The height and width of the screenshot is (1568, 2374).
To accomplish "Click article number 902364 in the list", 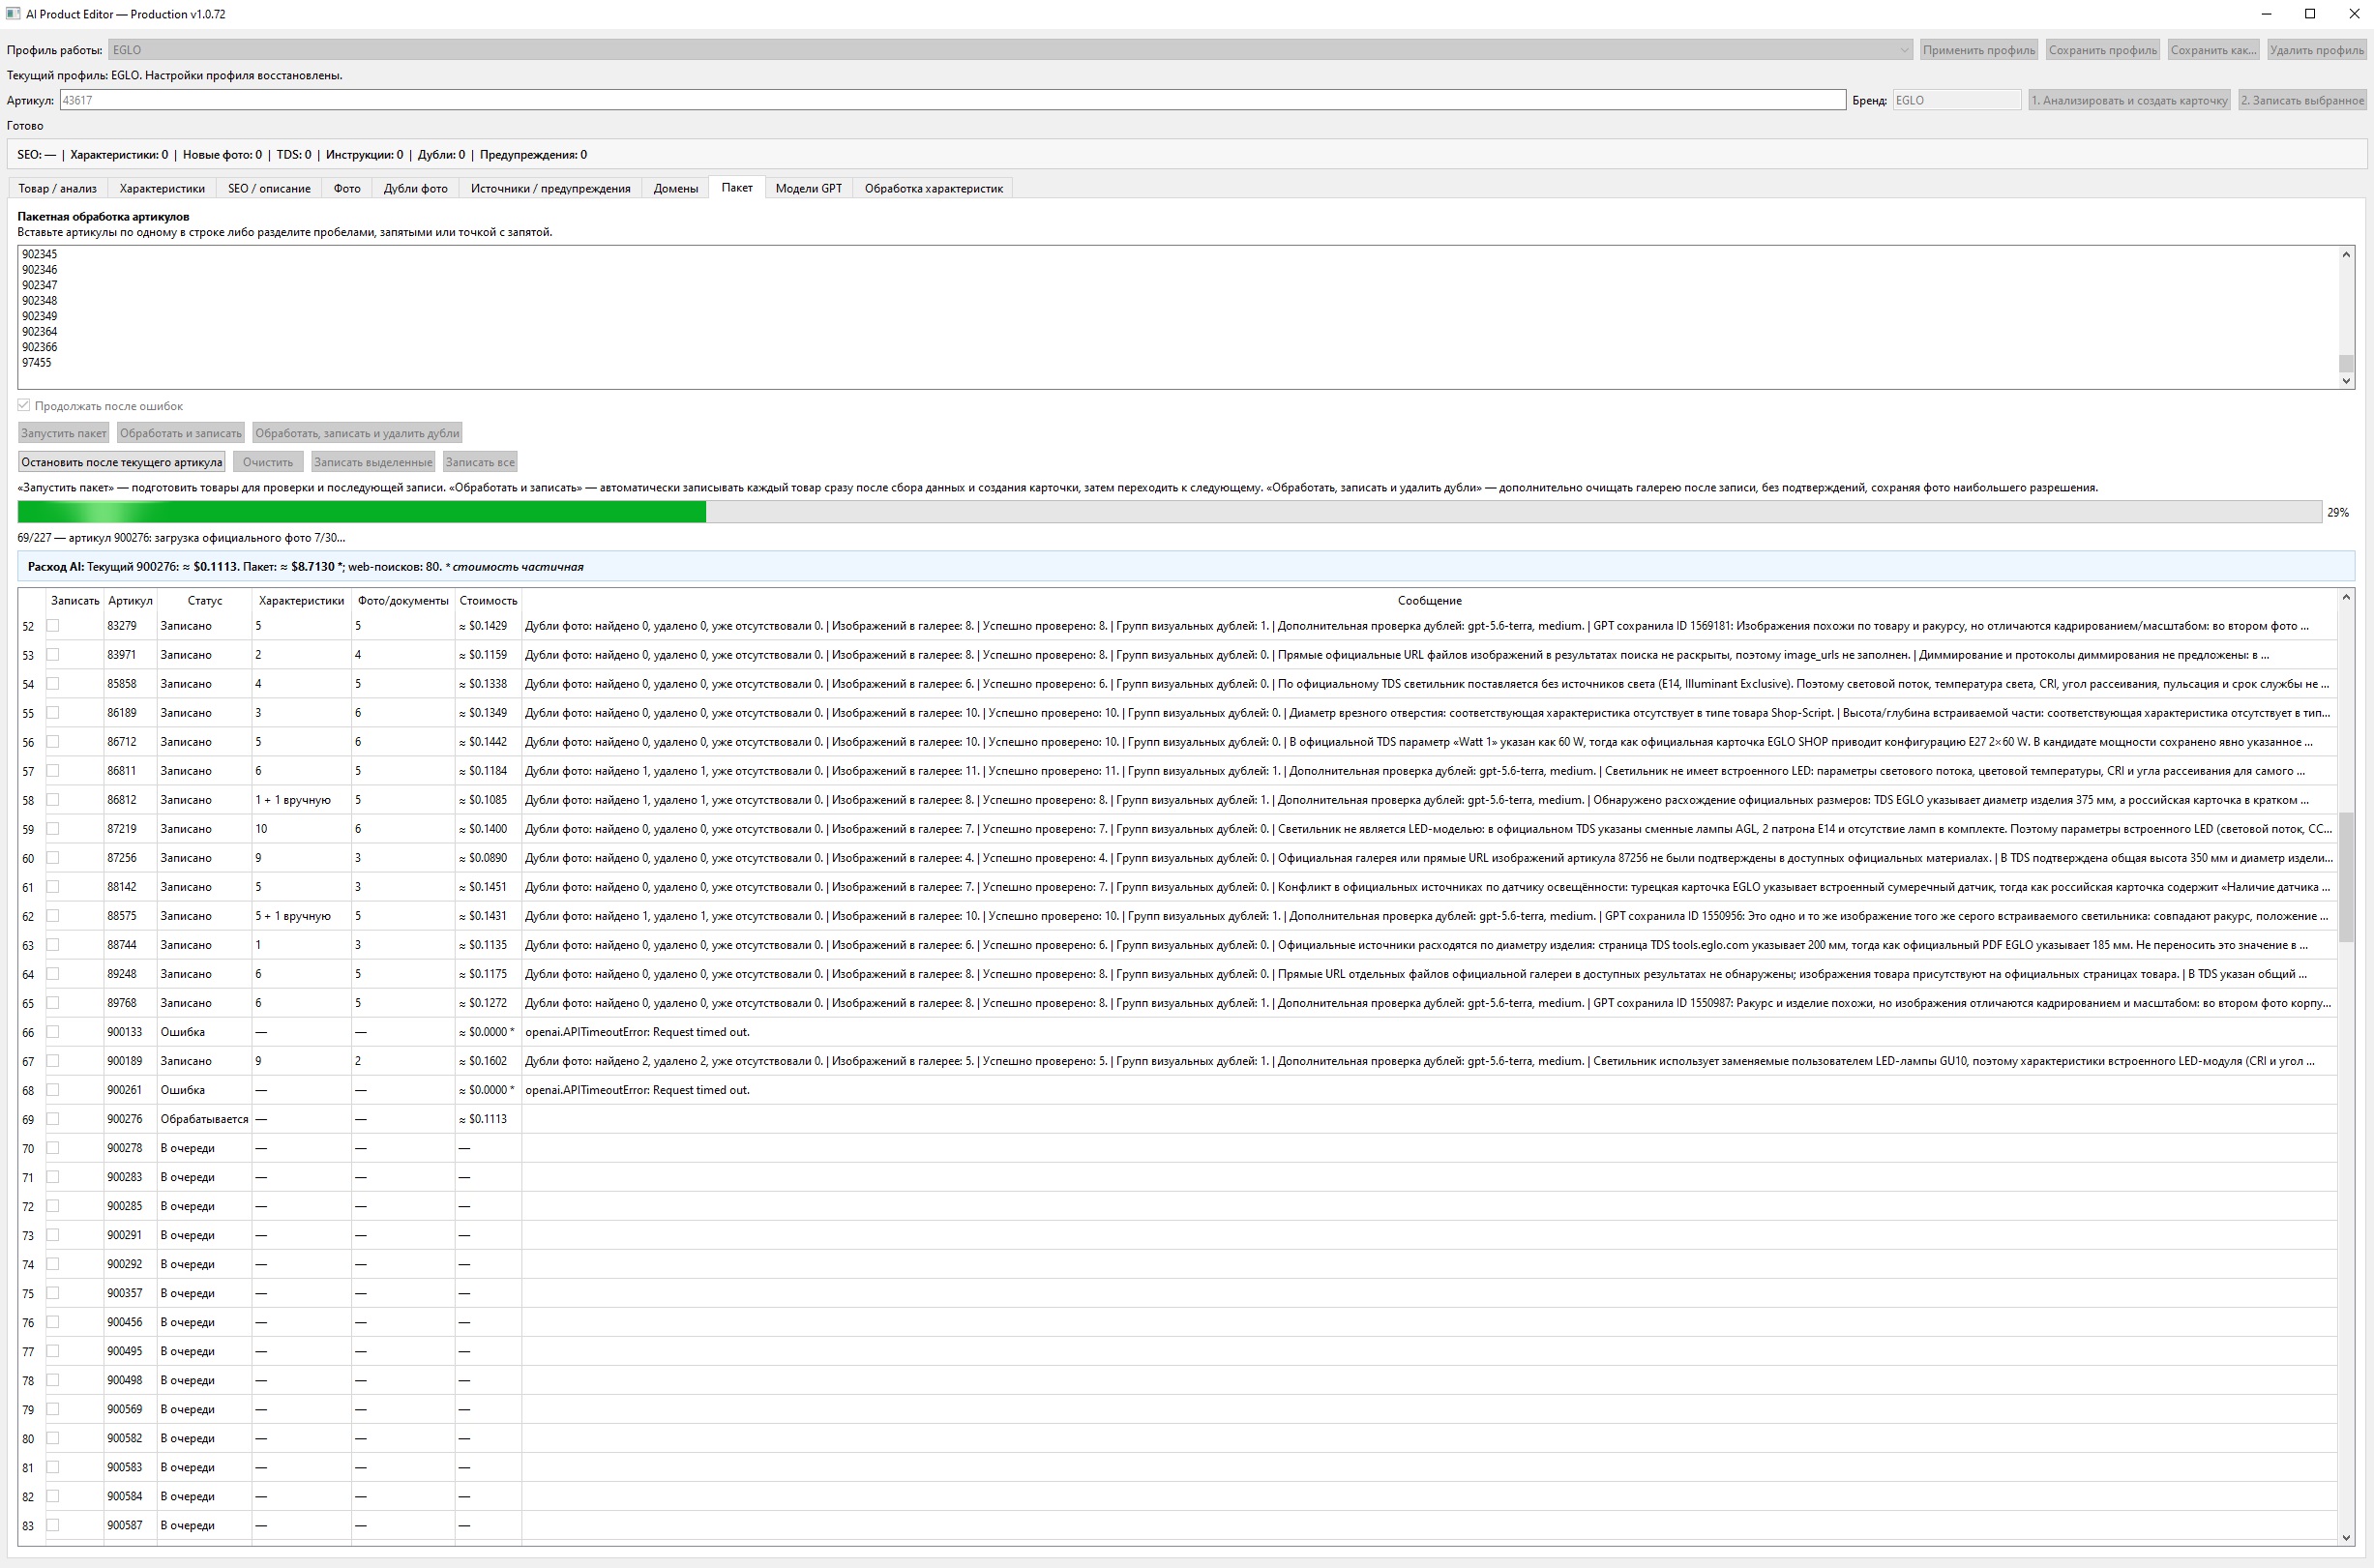I will point(40,332).
